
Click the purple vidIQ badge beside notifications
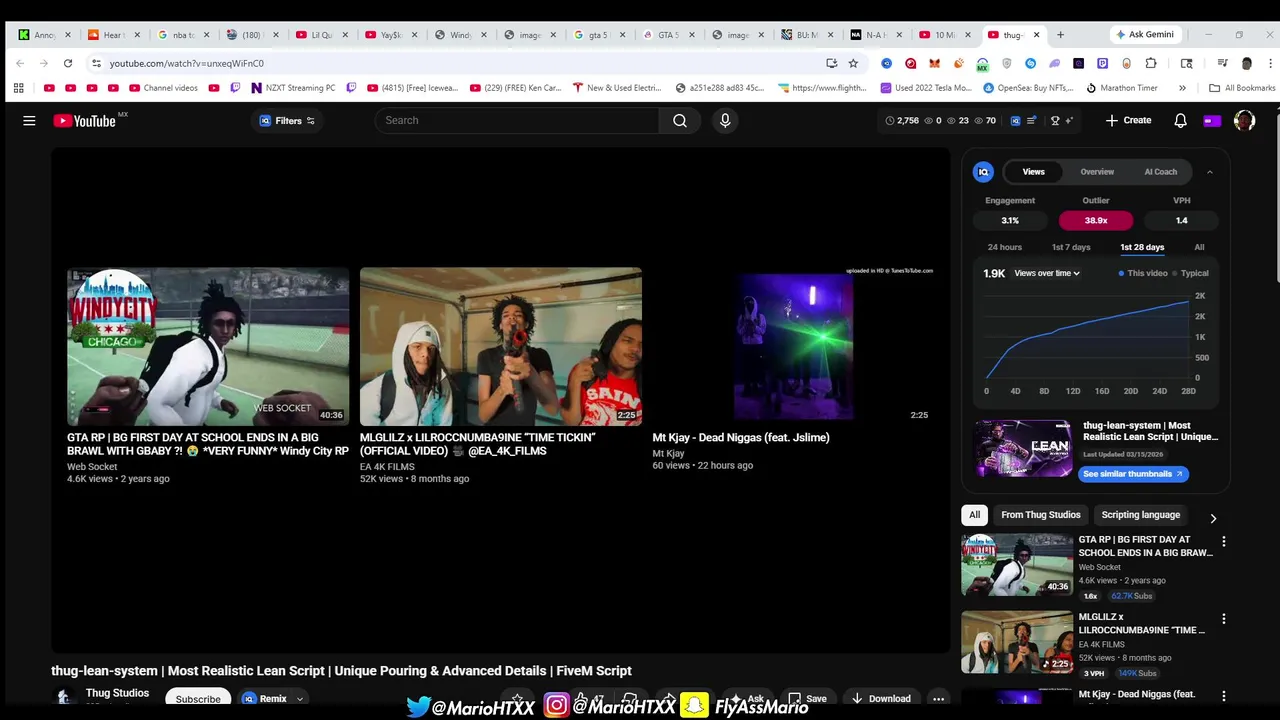1212,121
